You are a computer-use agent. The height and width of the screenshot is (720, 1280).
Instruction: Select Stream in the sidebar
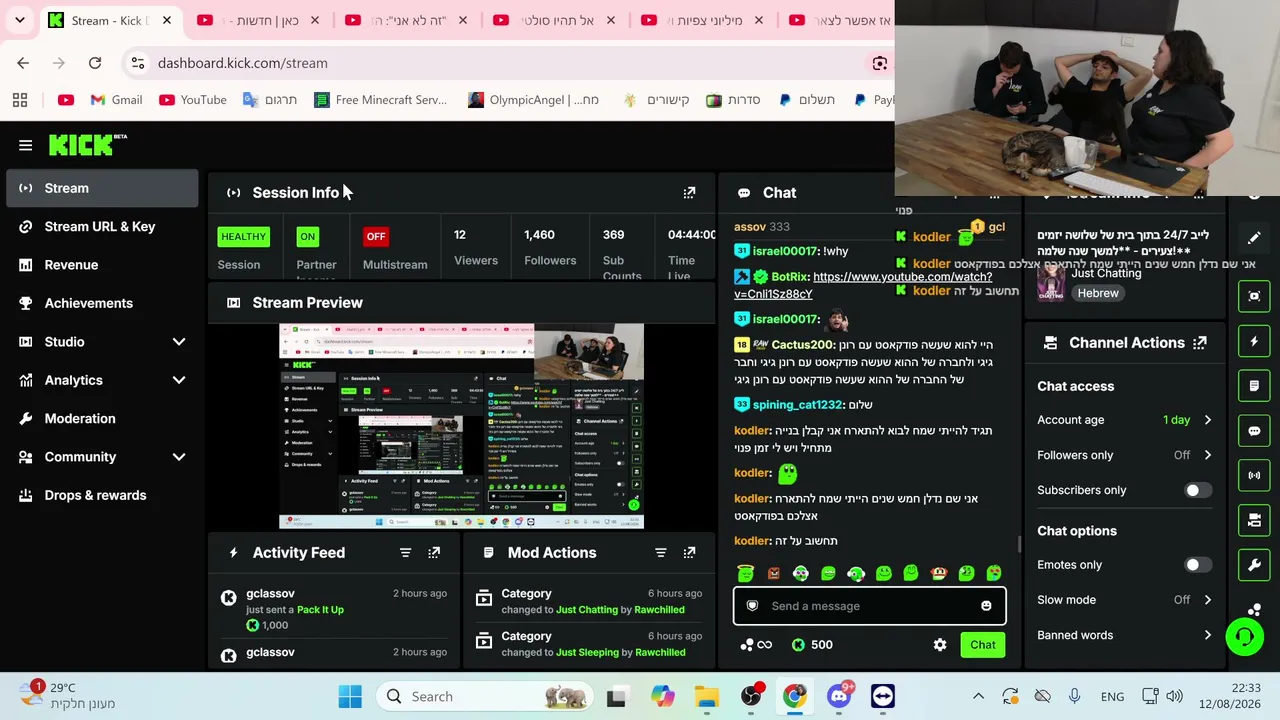[102, 188]
